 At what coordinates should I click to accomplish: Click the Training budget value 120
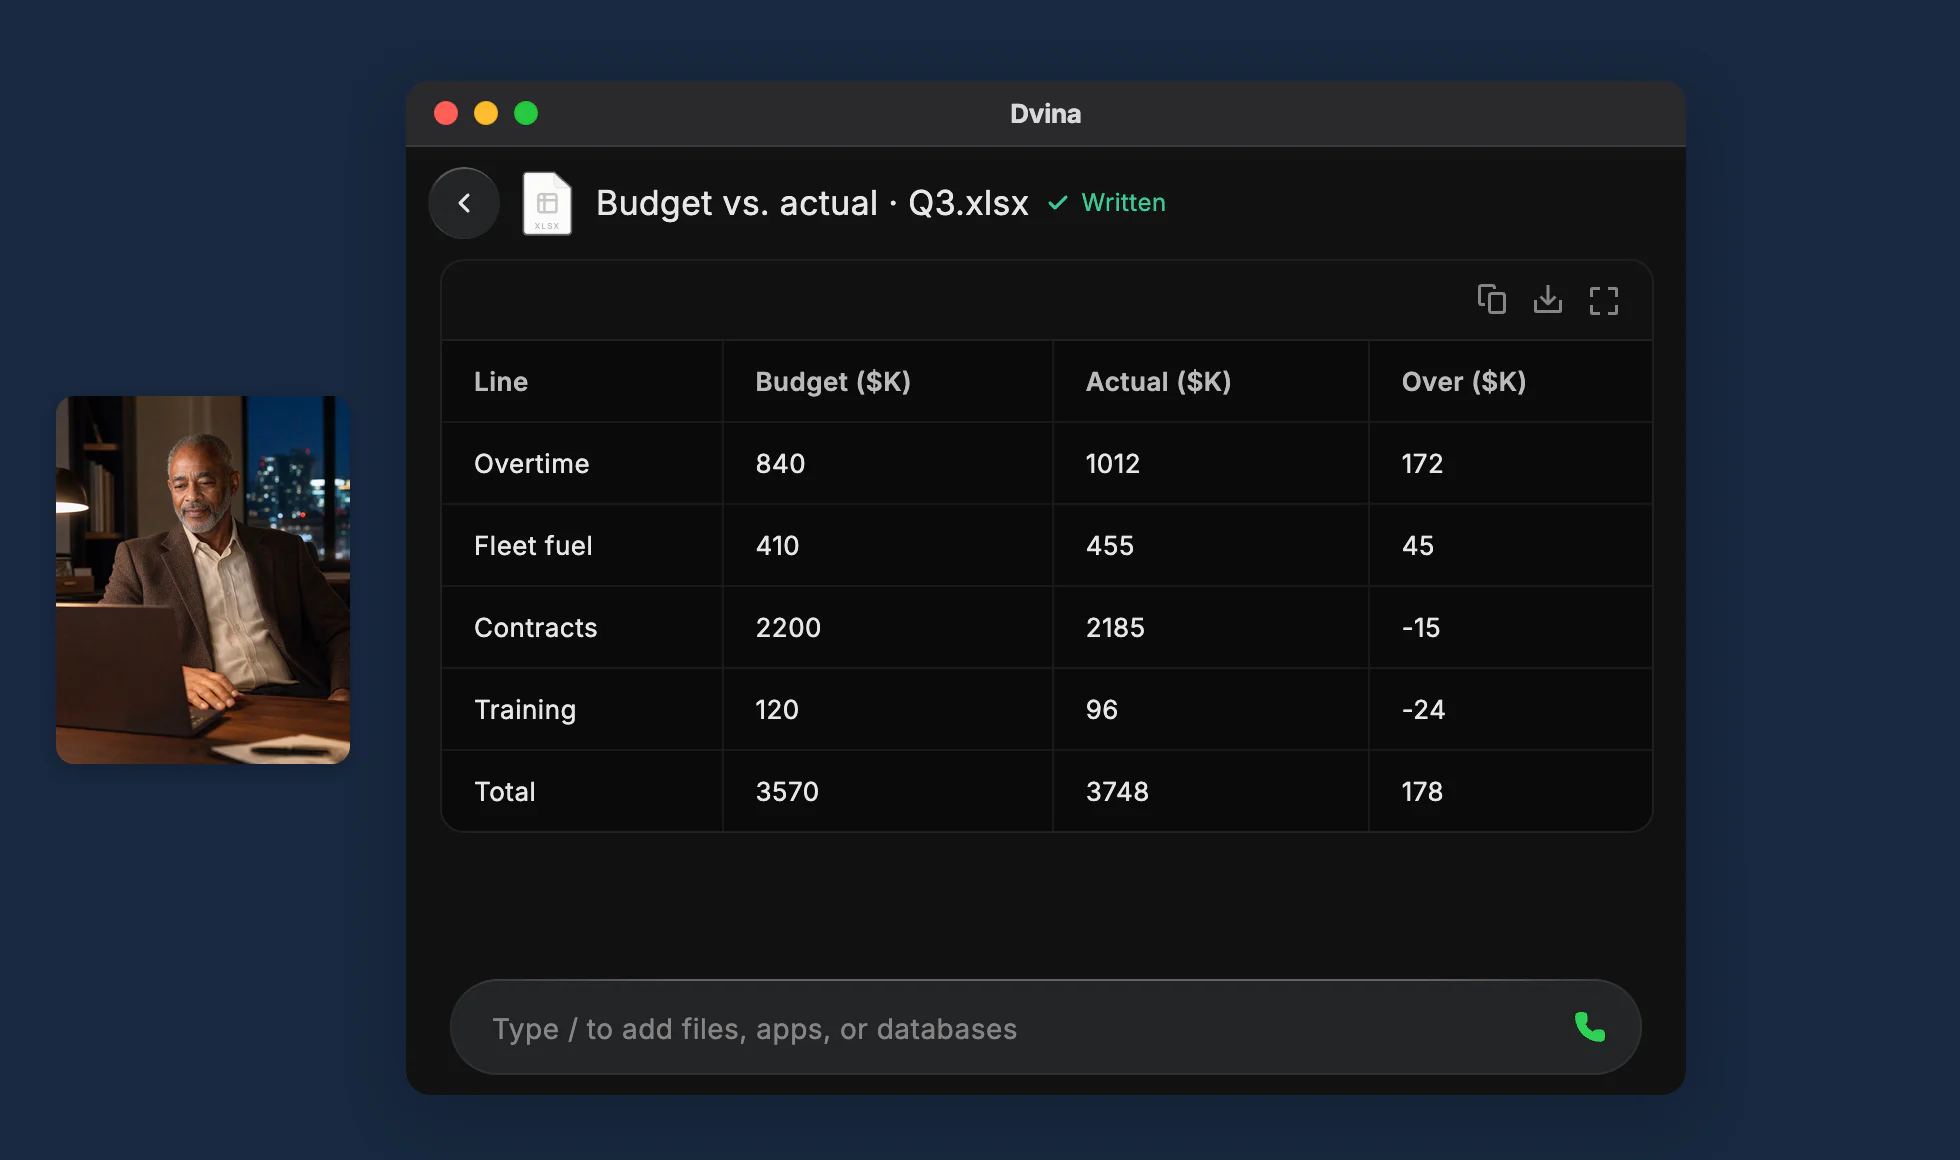click(777, 709)
